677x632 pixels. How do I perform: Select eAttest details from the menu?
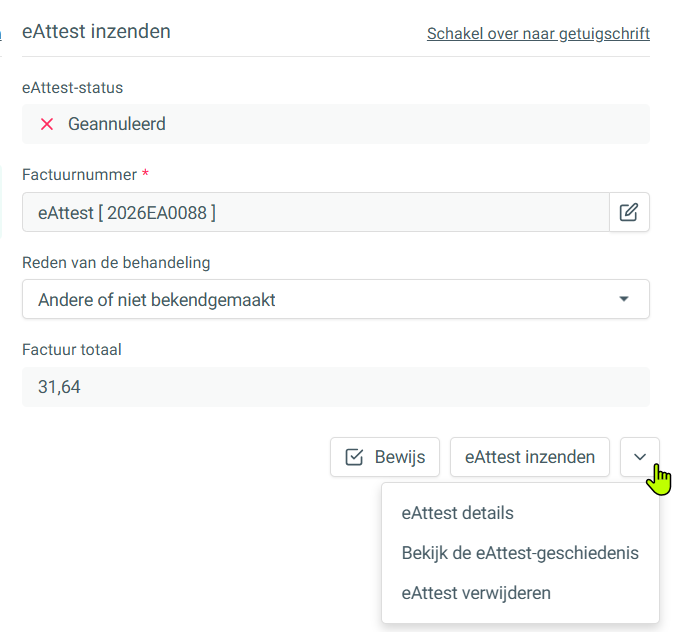457,513
